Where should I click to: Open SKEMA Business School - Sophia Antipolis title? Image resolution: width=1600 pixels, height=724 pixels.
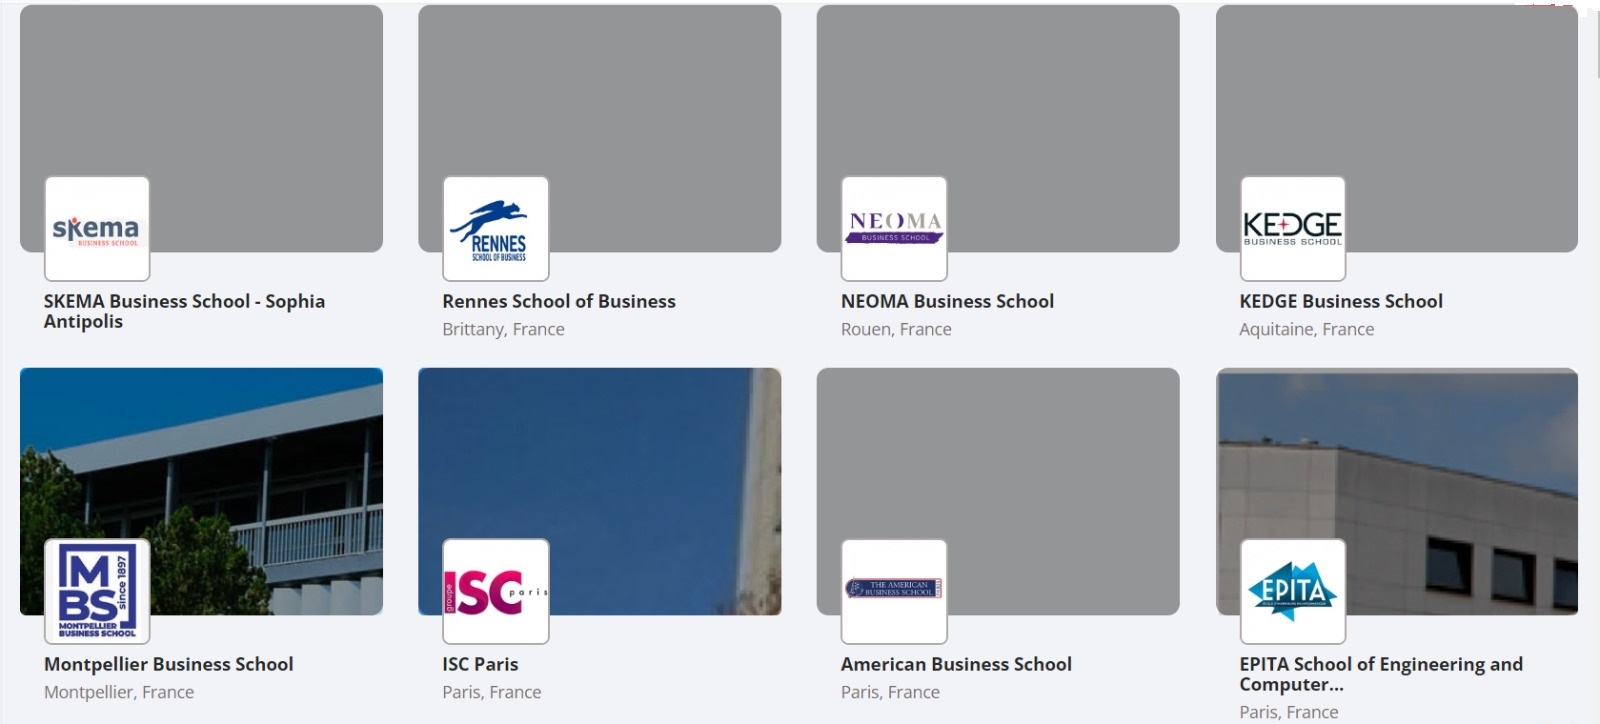184,311
